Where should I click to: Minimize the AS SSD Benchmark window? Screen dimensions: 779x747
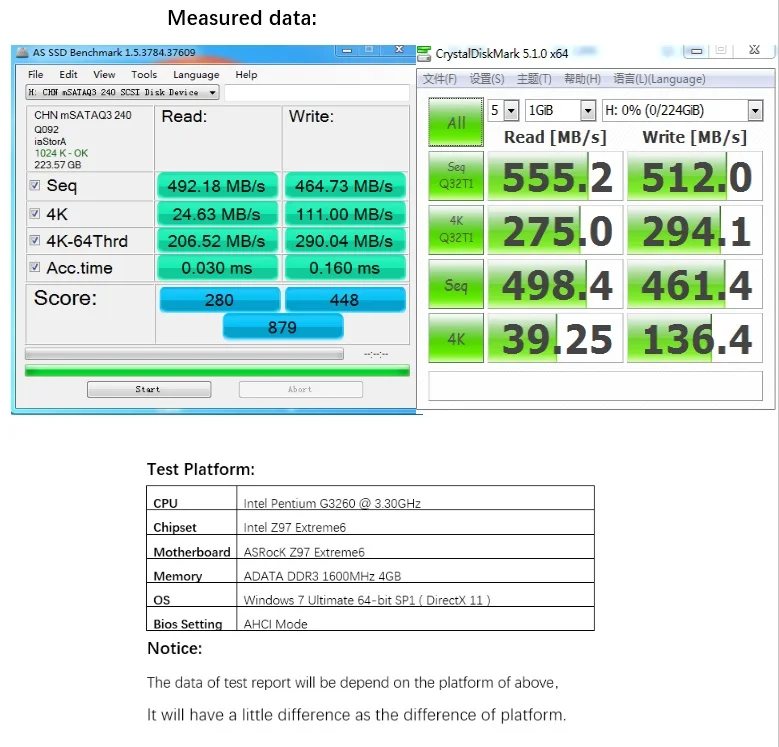(347, 50)
